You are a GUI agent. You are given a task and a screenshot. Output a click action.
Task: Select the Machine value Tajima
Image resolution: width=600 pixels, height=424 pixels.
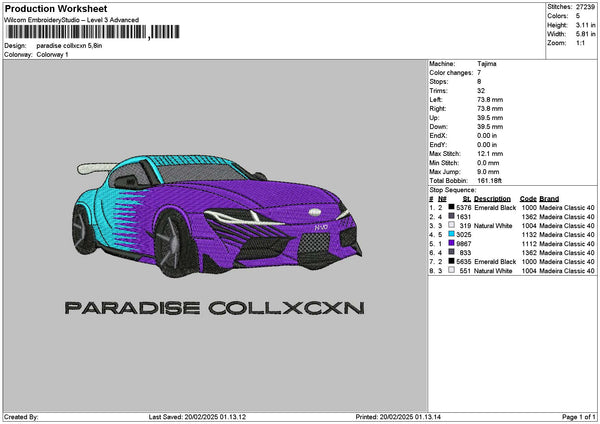pos(487,64)
